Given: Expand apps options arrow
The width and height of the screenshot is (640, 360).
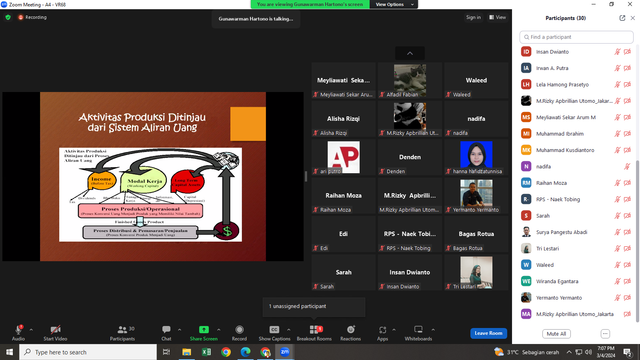Looking at the screenshot, I should (x=394, y=329).
